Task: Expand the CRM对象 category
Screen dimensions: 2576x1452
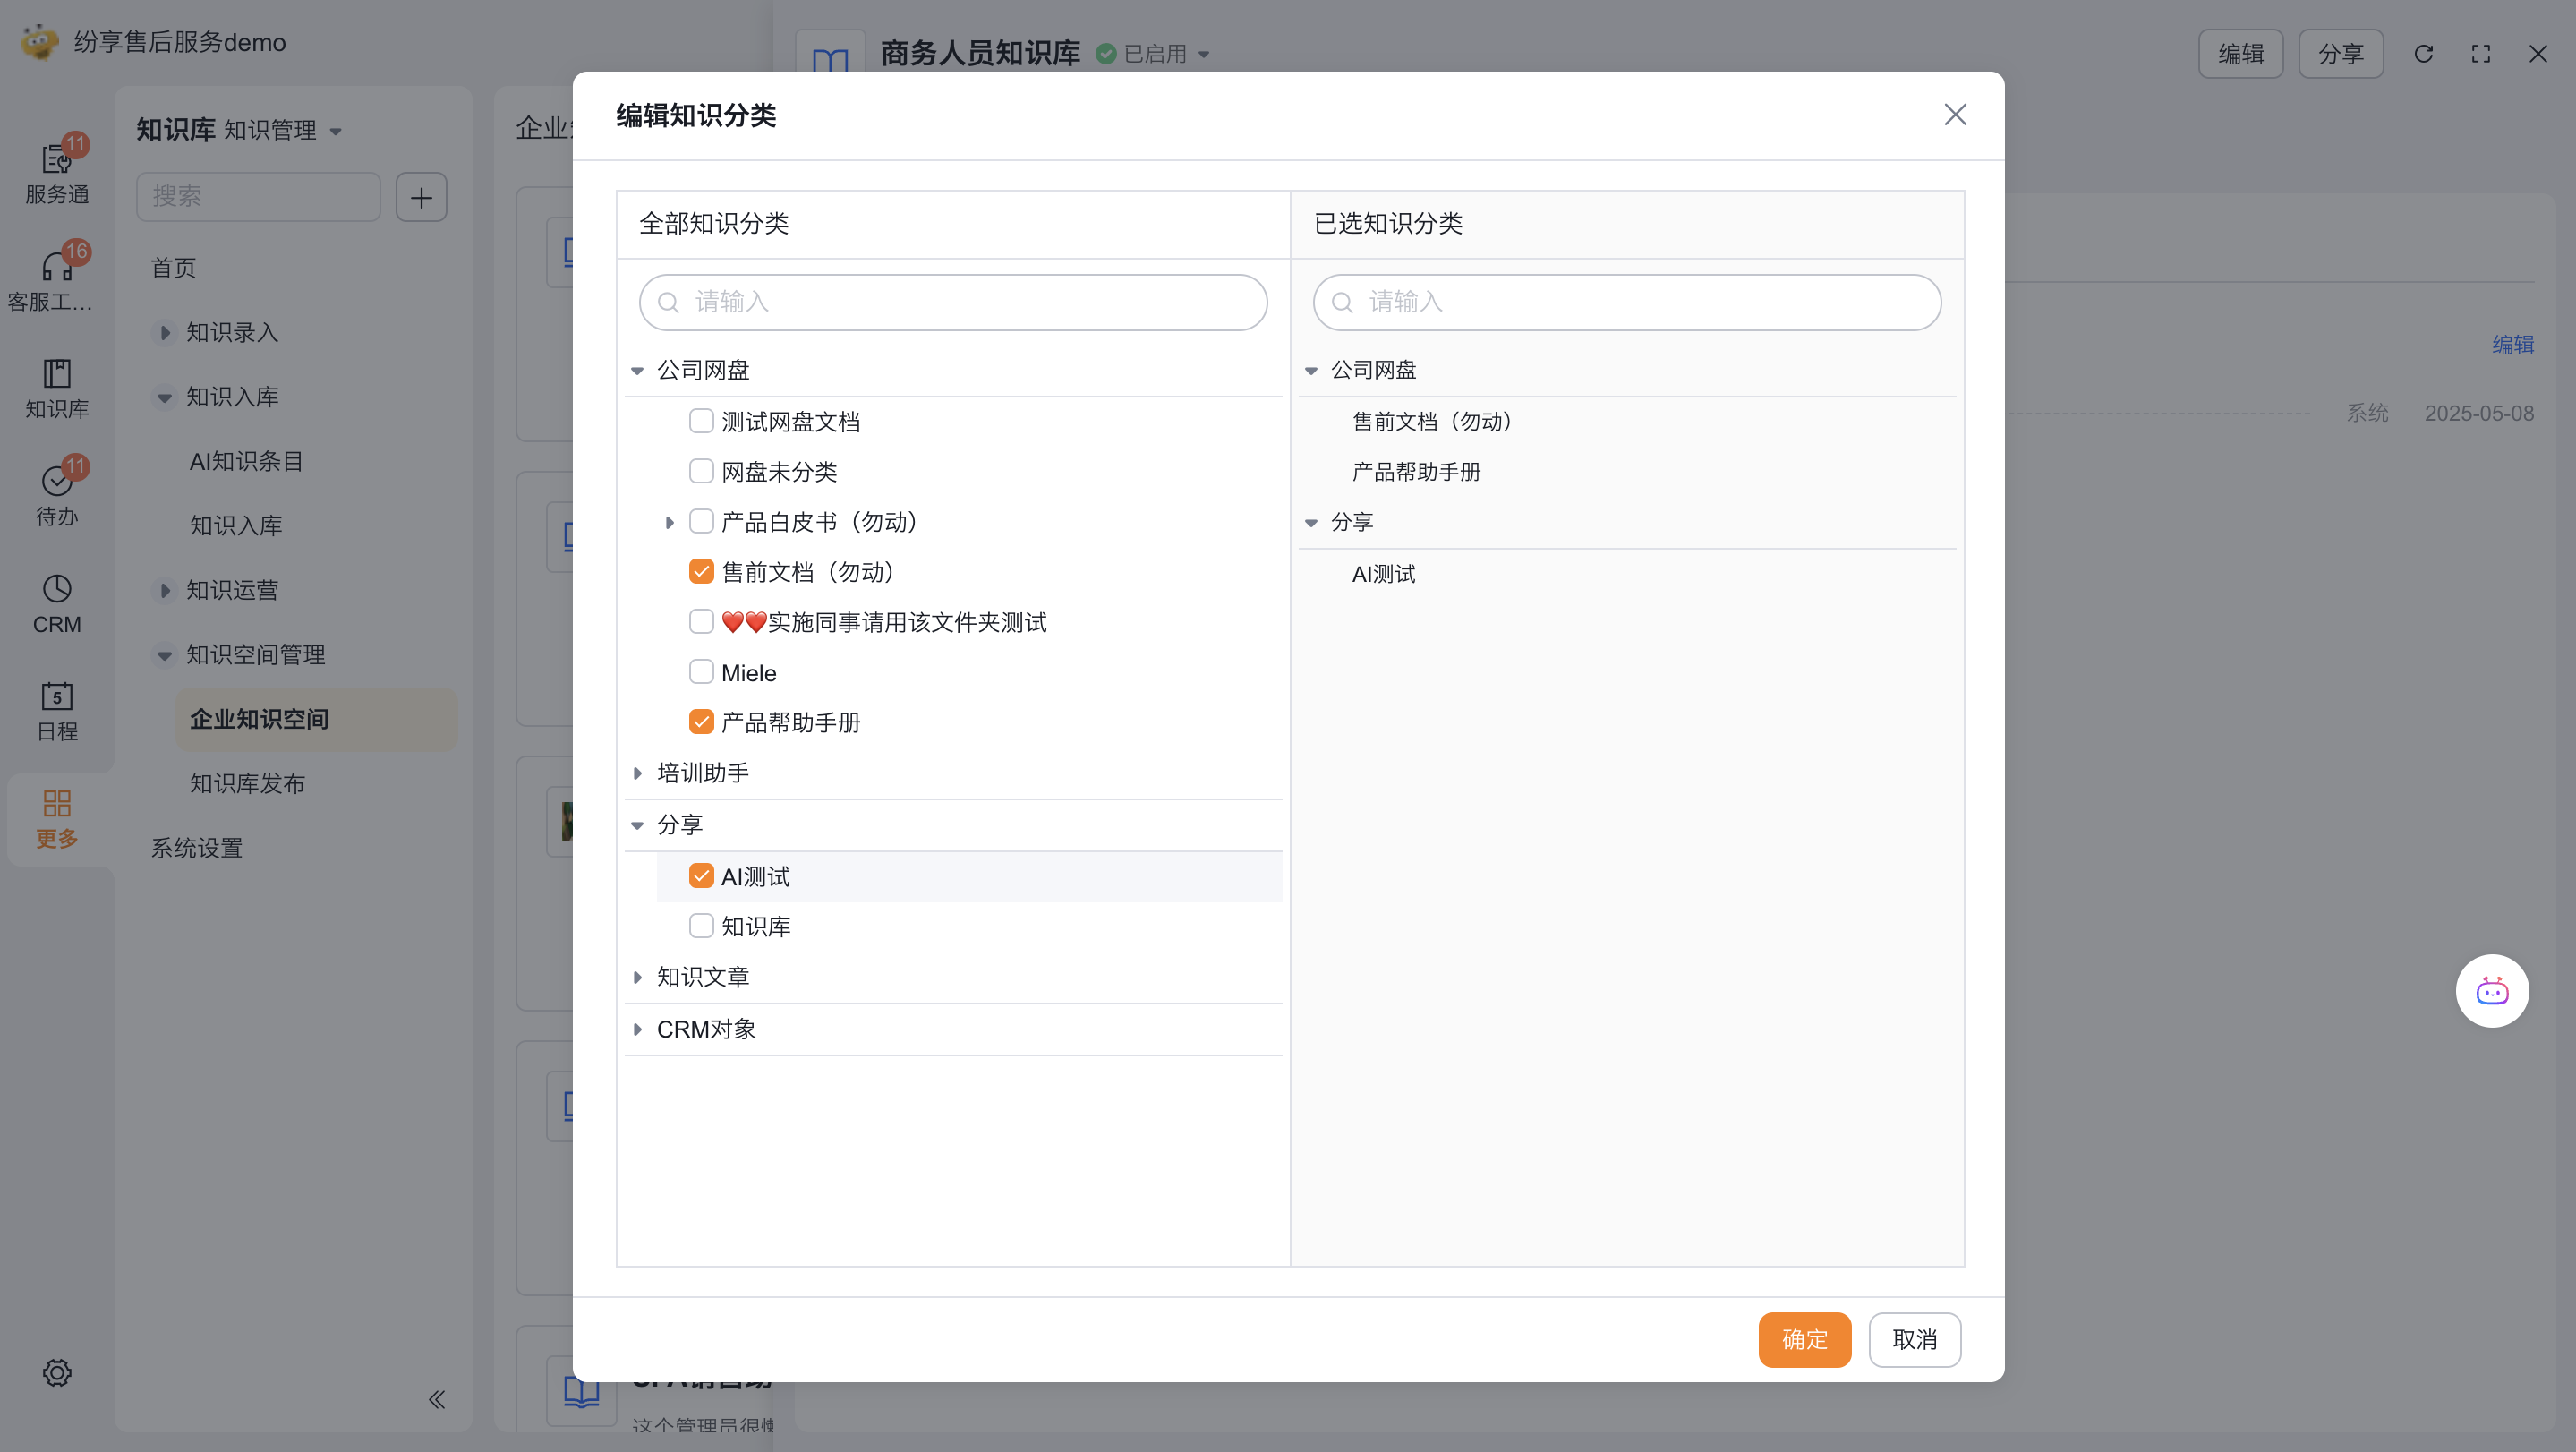Action: point(638,1029)
